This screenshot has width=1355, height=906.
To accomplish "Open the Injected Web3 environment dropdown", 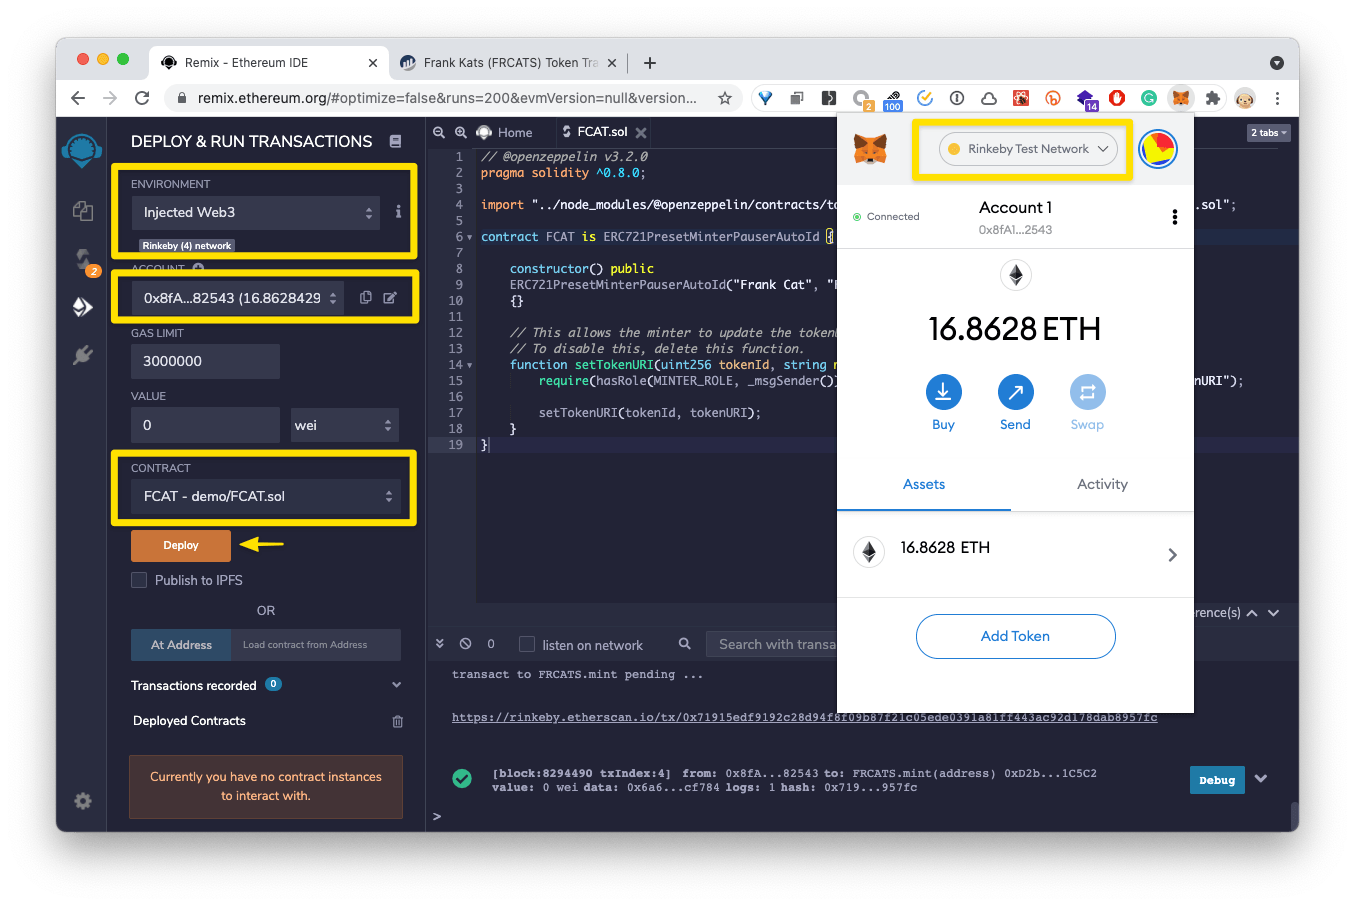I will click(x=256, y=213).
